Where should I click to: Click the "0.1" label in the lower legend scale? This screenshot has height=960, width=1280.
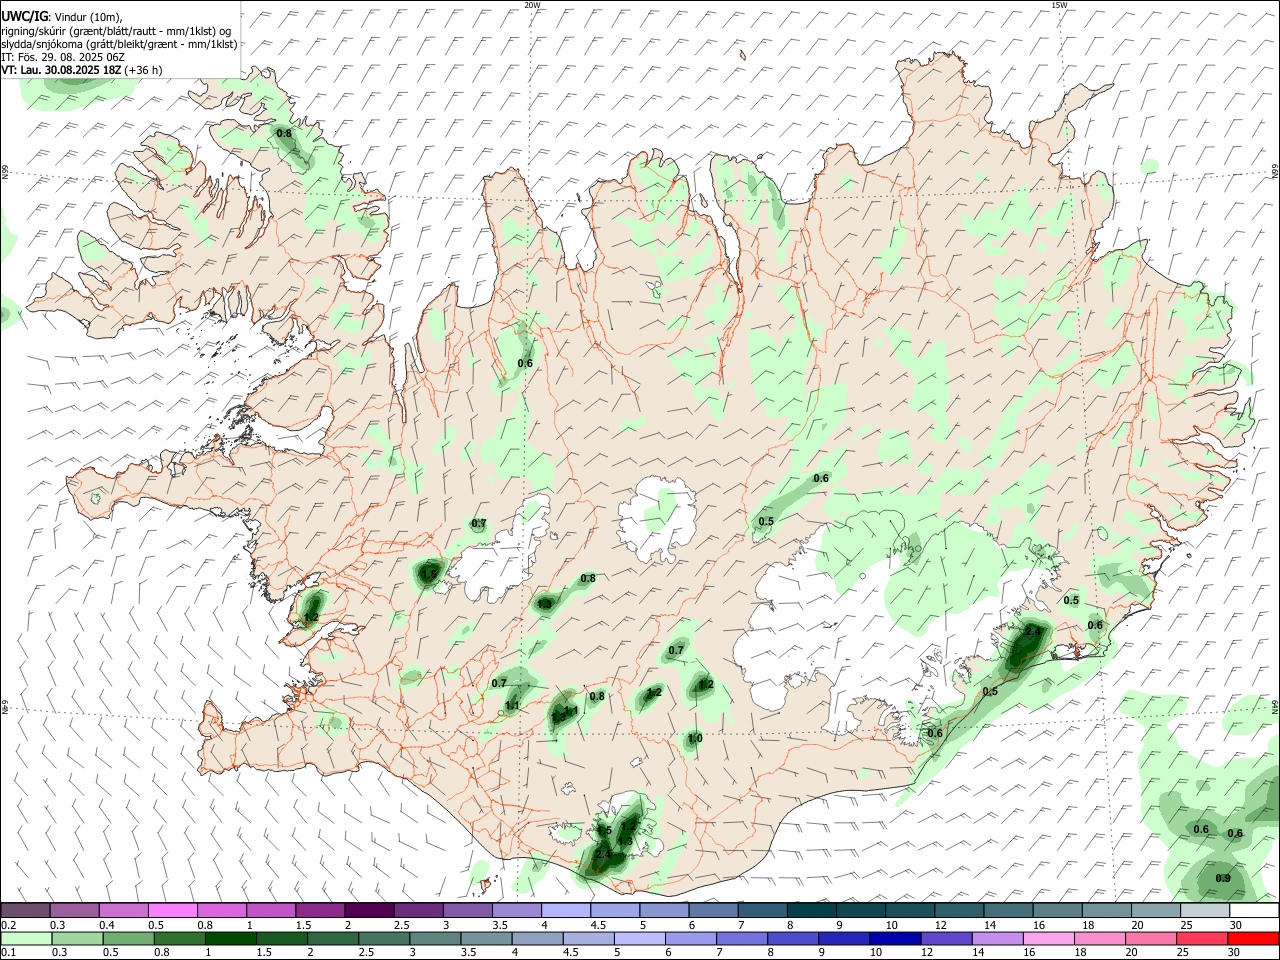coord(9,953)
